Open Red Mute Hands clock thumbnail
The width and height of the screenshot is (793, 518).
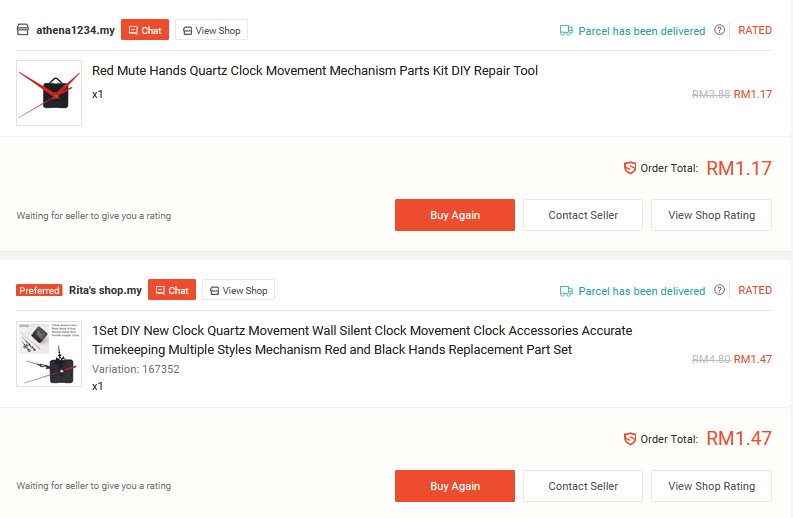(49, 93)
